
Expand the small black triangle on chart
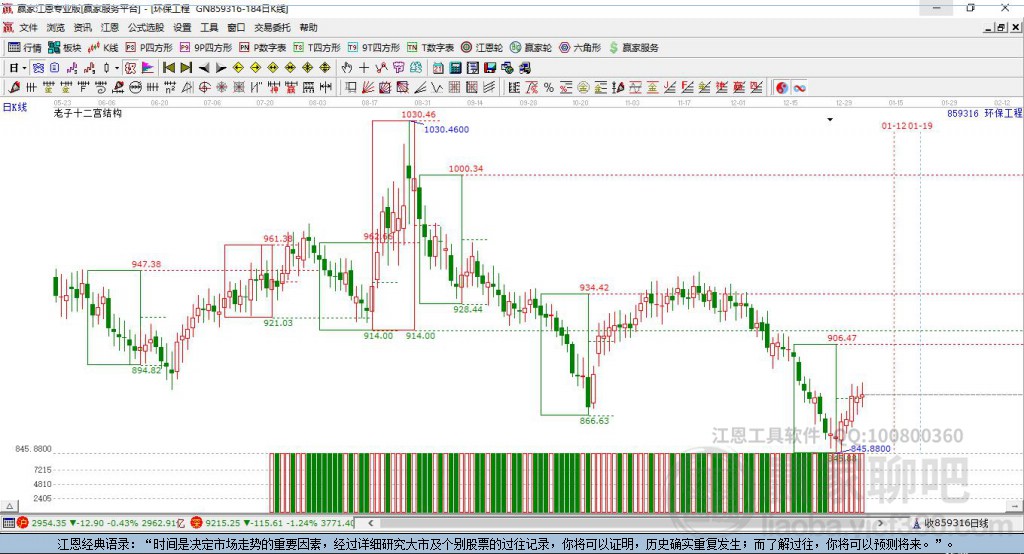(830, 120)
